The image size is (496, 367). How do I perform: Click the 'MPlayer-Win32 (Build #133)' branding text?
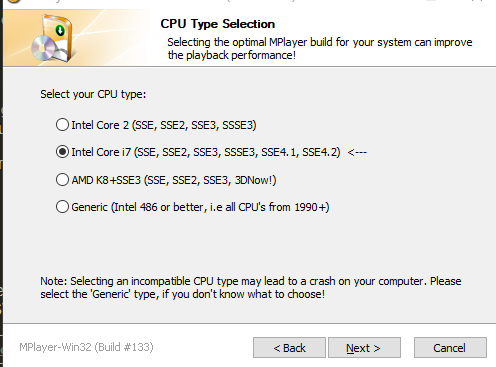pyautogui.click(x=86, y=347)
